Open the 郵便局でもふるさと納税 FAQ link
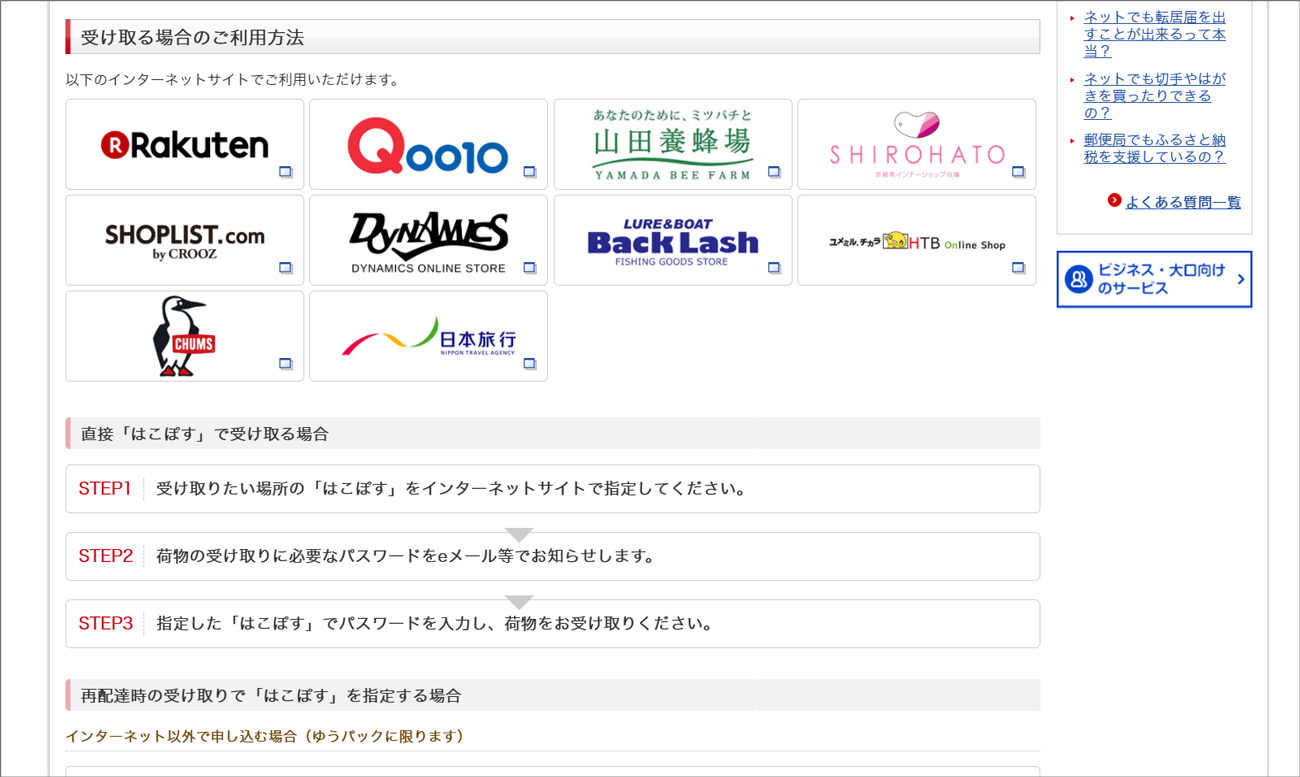This screenshot has height=777, width=1300. click(1154, 149)
